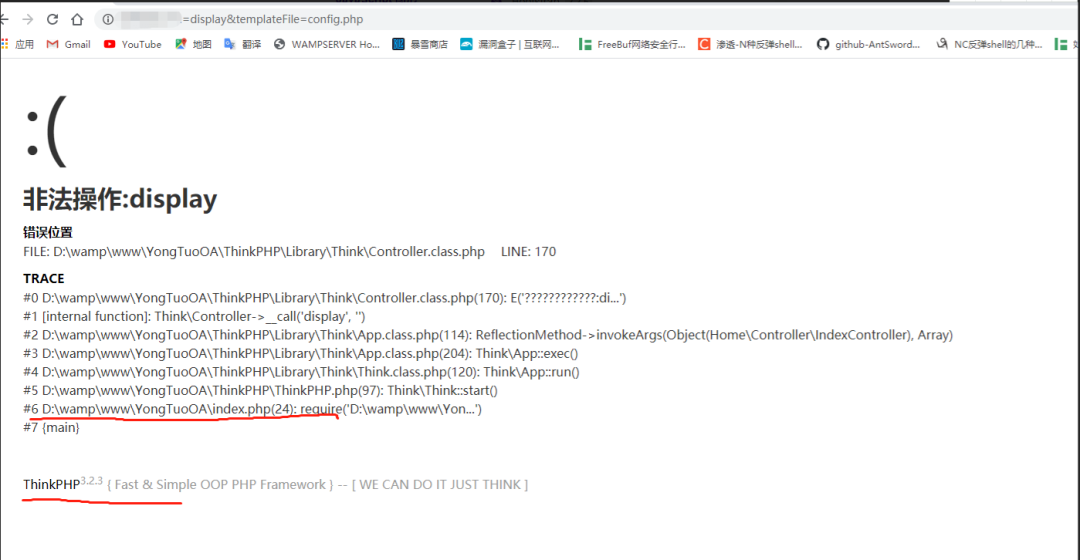Open the 暴雪商店 bookmark

pyautogui.click(x=419, y=44)
